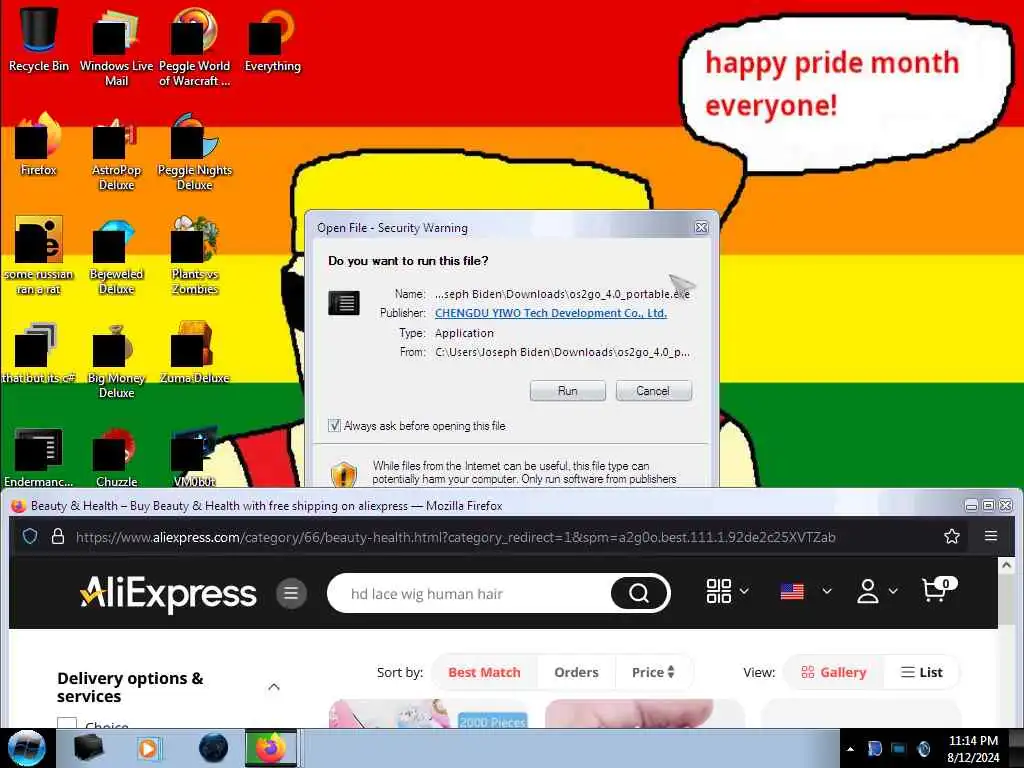Click the page scrollbar up arrow
The width and height of the screenshot is (1024, 768).
(1006, 564)
